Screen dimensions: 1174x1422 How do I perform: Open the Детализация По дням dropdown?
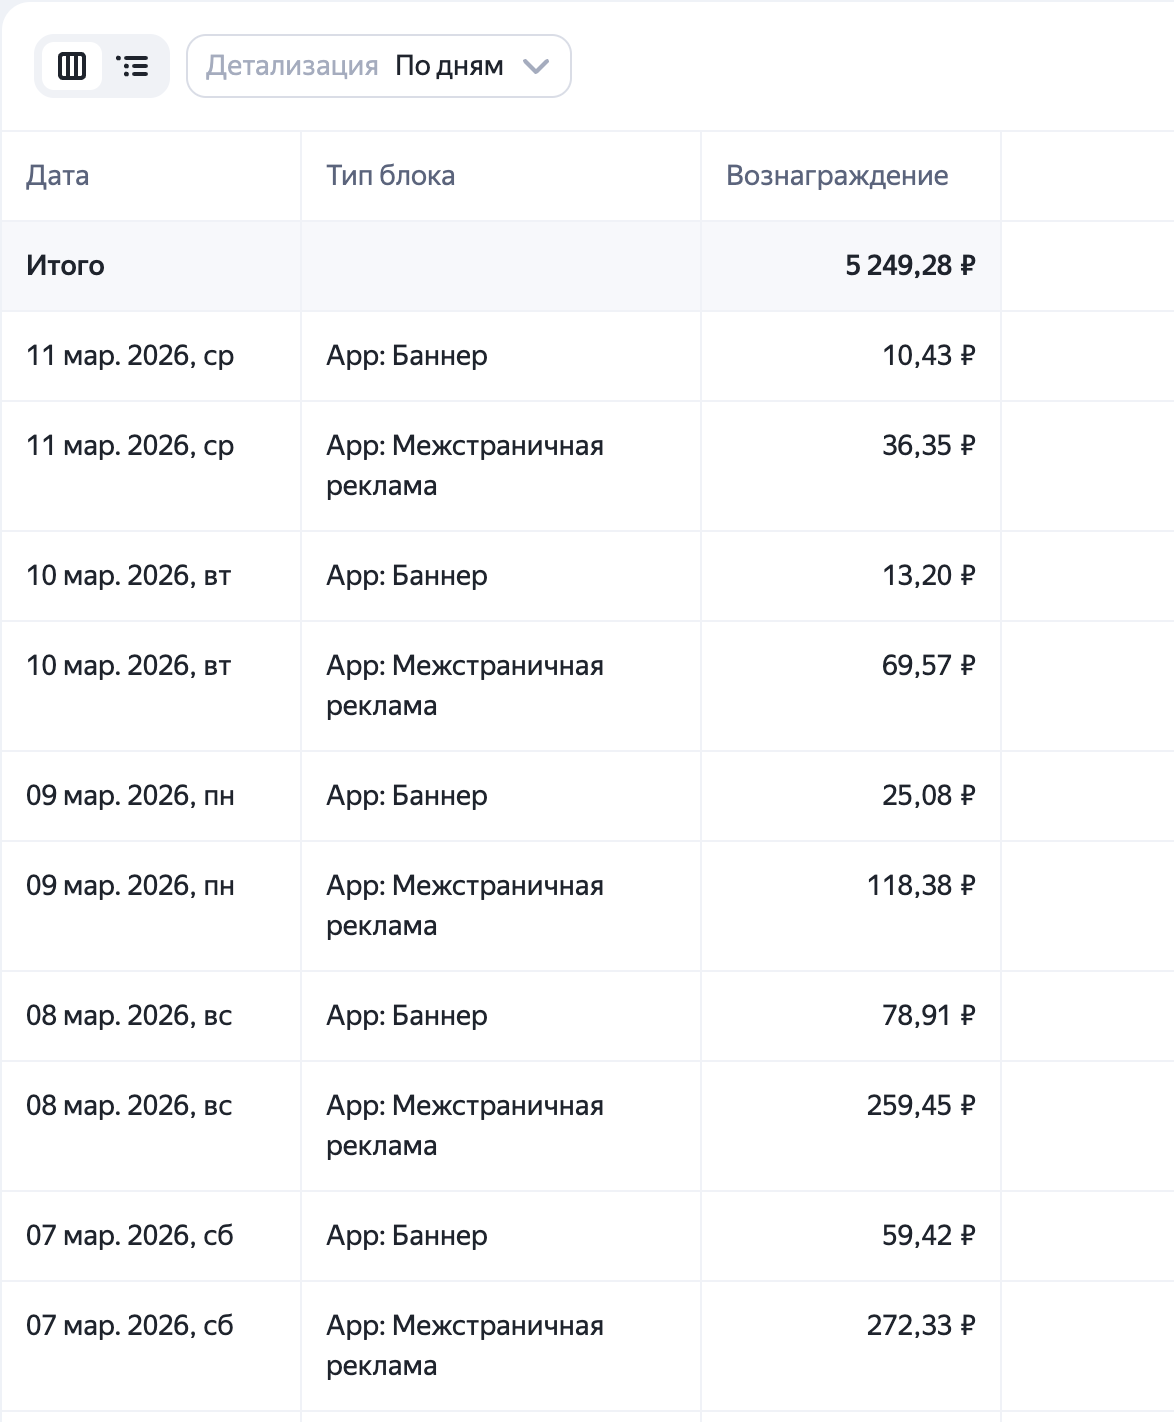coord(378,66)
